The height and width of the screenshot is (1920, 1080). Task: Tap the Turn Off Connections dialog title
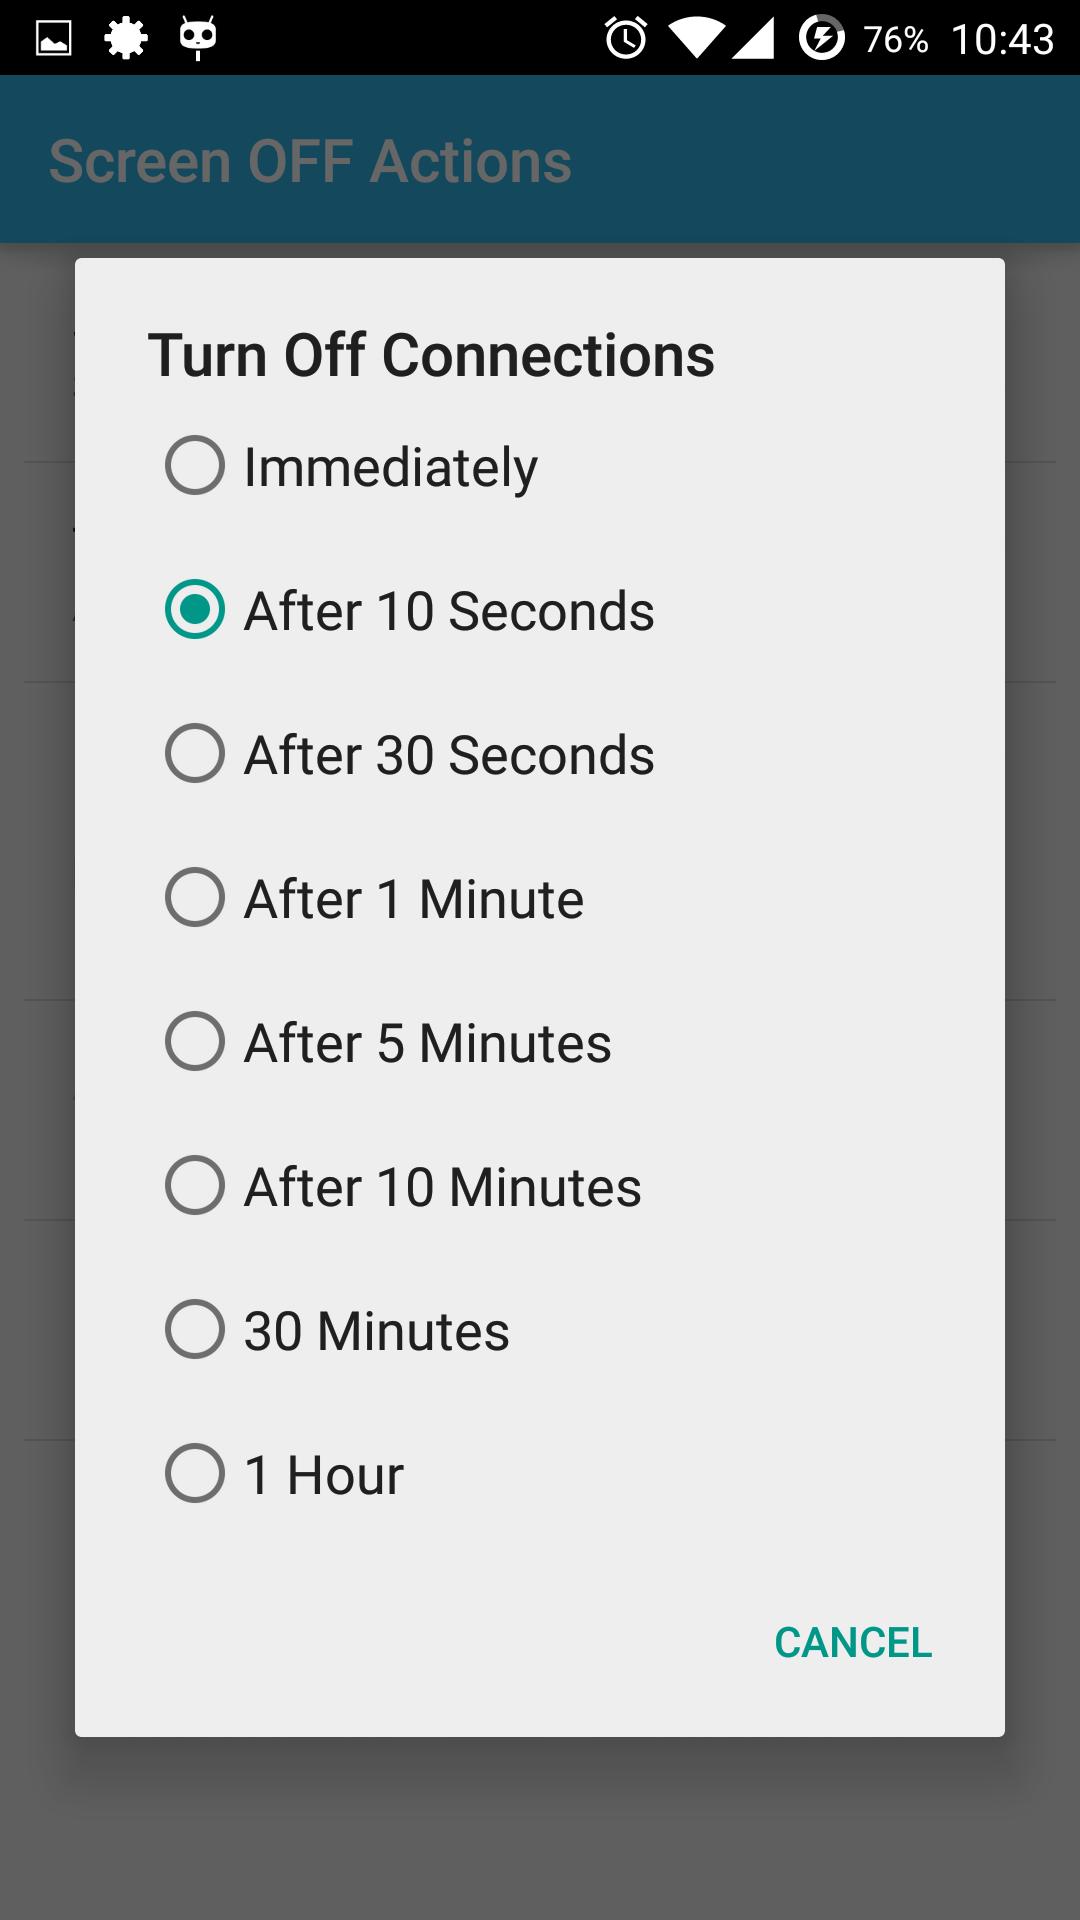point(431,356)
